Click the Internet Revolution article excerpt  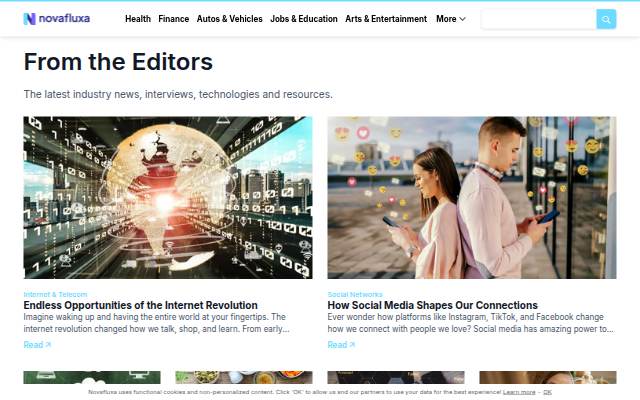[x=157, y=323]
